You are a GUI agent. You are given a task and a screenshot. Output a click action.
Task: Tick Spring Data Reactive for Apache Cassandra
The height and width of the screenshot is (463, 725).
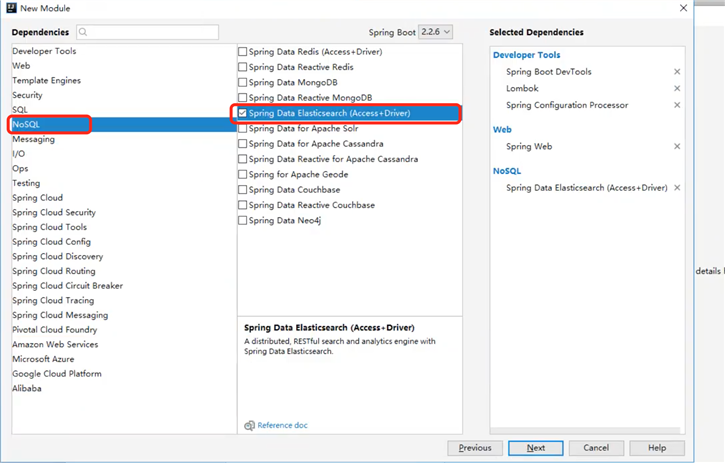tap(242, 159)
